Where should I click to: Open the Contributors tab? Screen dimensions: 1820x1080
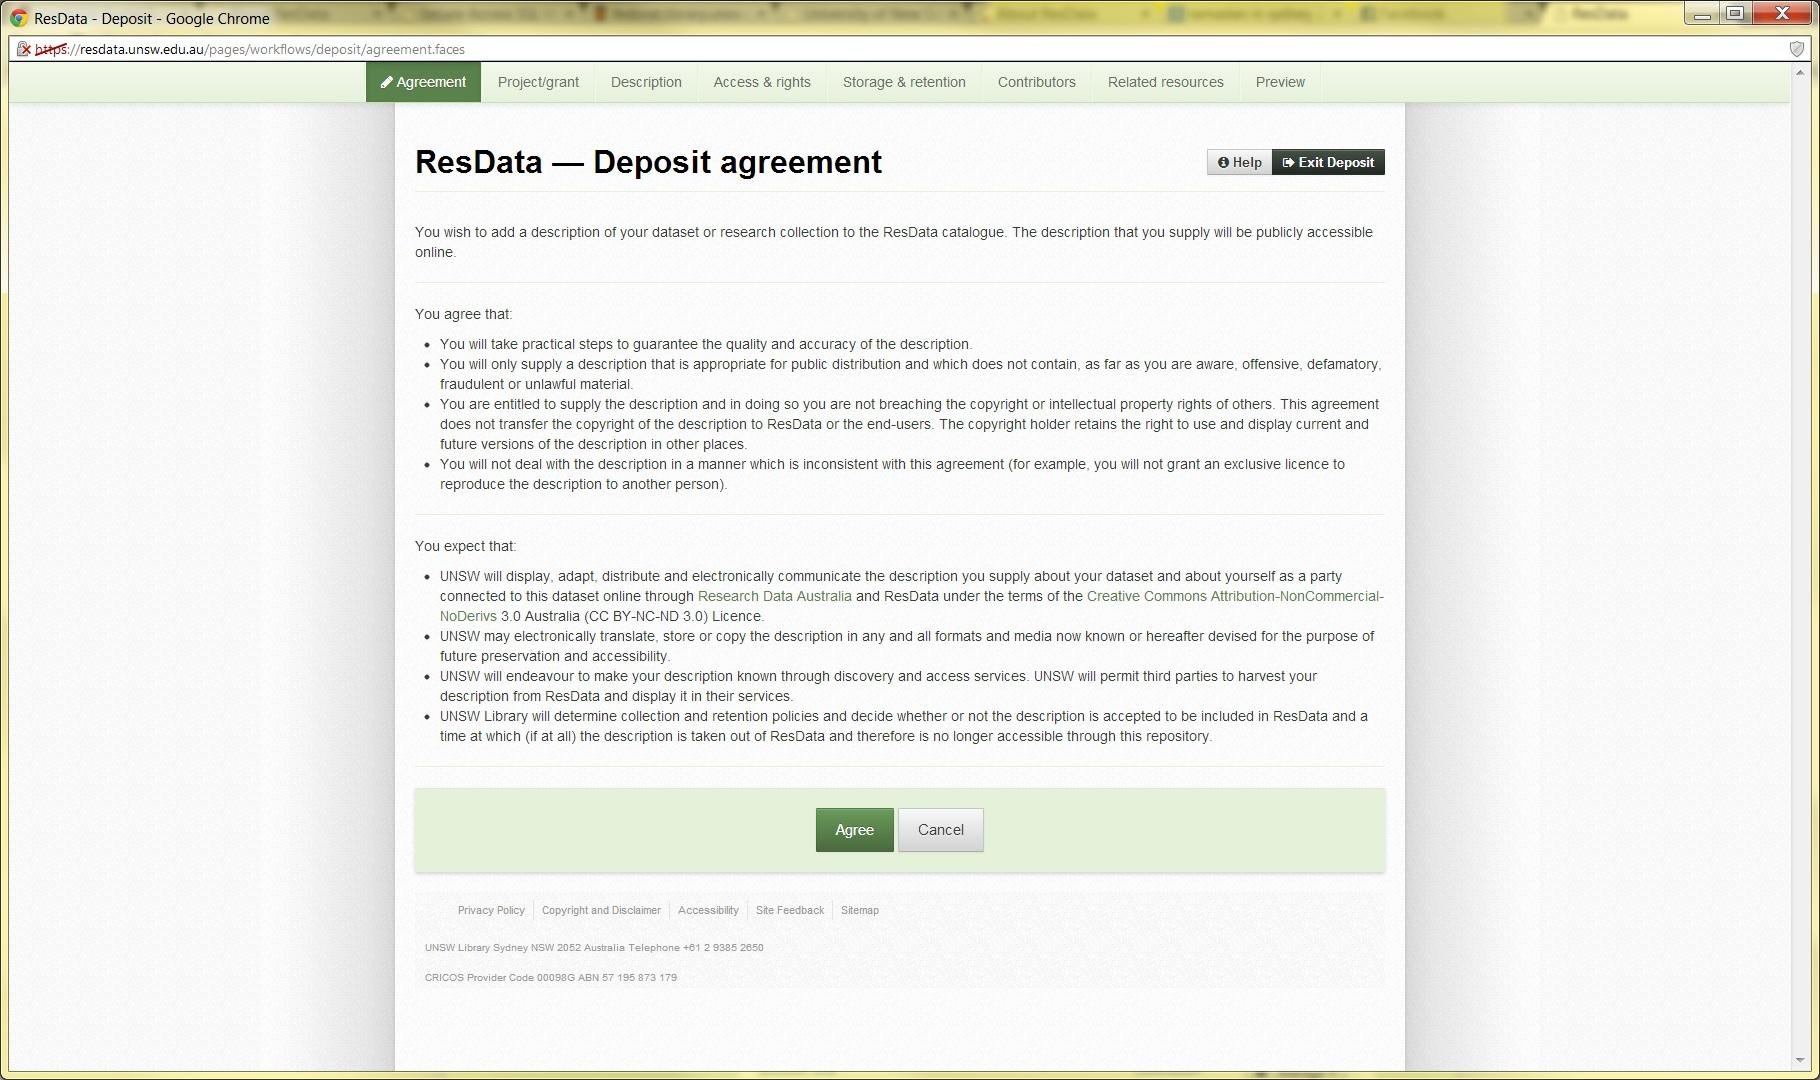1036,82
